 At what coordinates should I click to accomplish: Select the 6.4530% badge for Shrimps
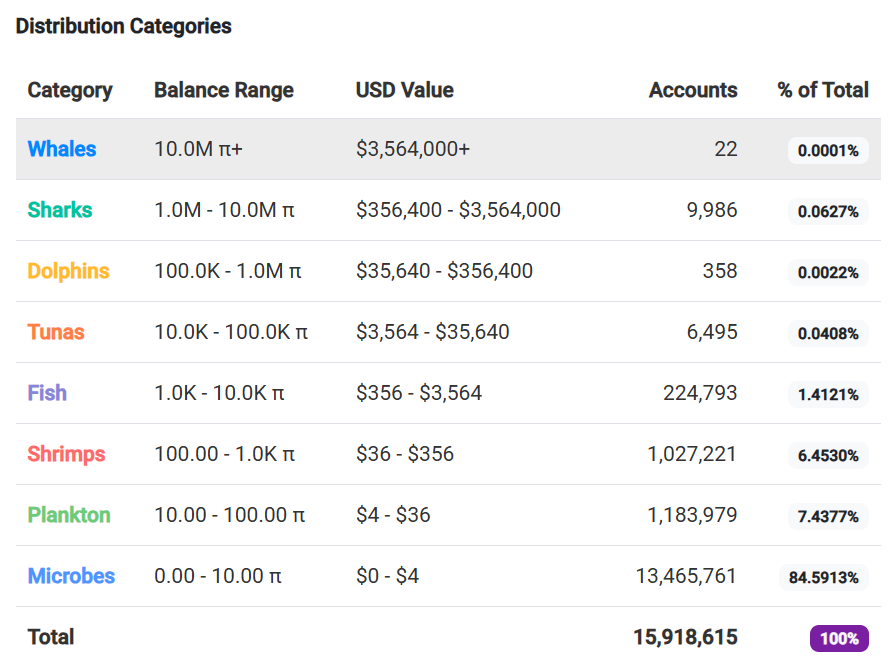click(828, 455)
